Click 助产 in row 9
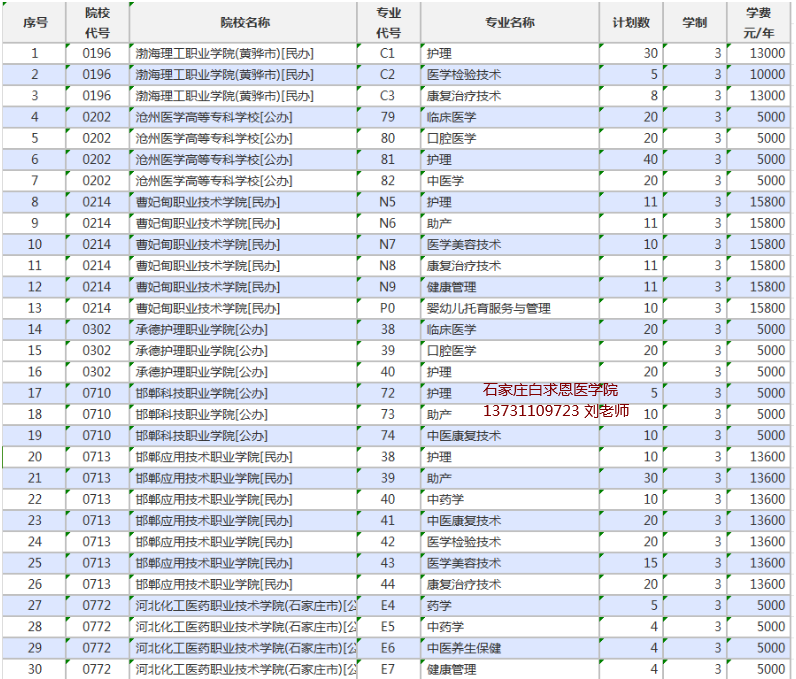The height and width of the screenshot is (679, 796). click(x=439, y=223)
